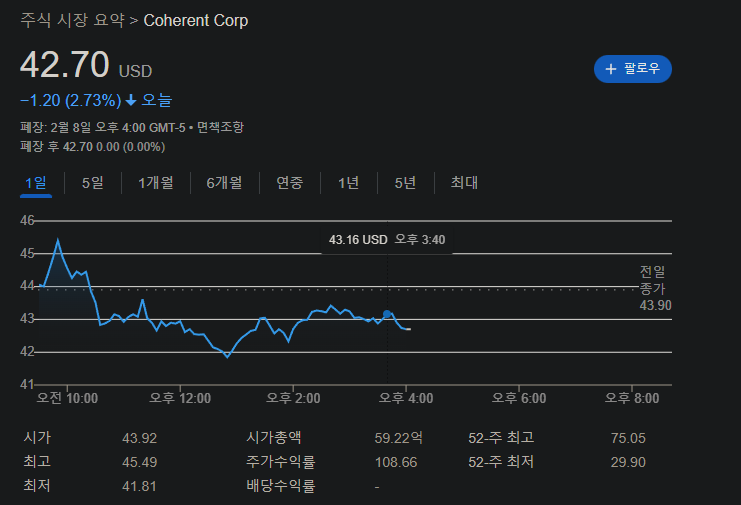This screenshot has height=505, width=741.
Task: Select the 1년 range tab
Action: click(349, 183)
